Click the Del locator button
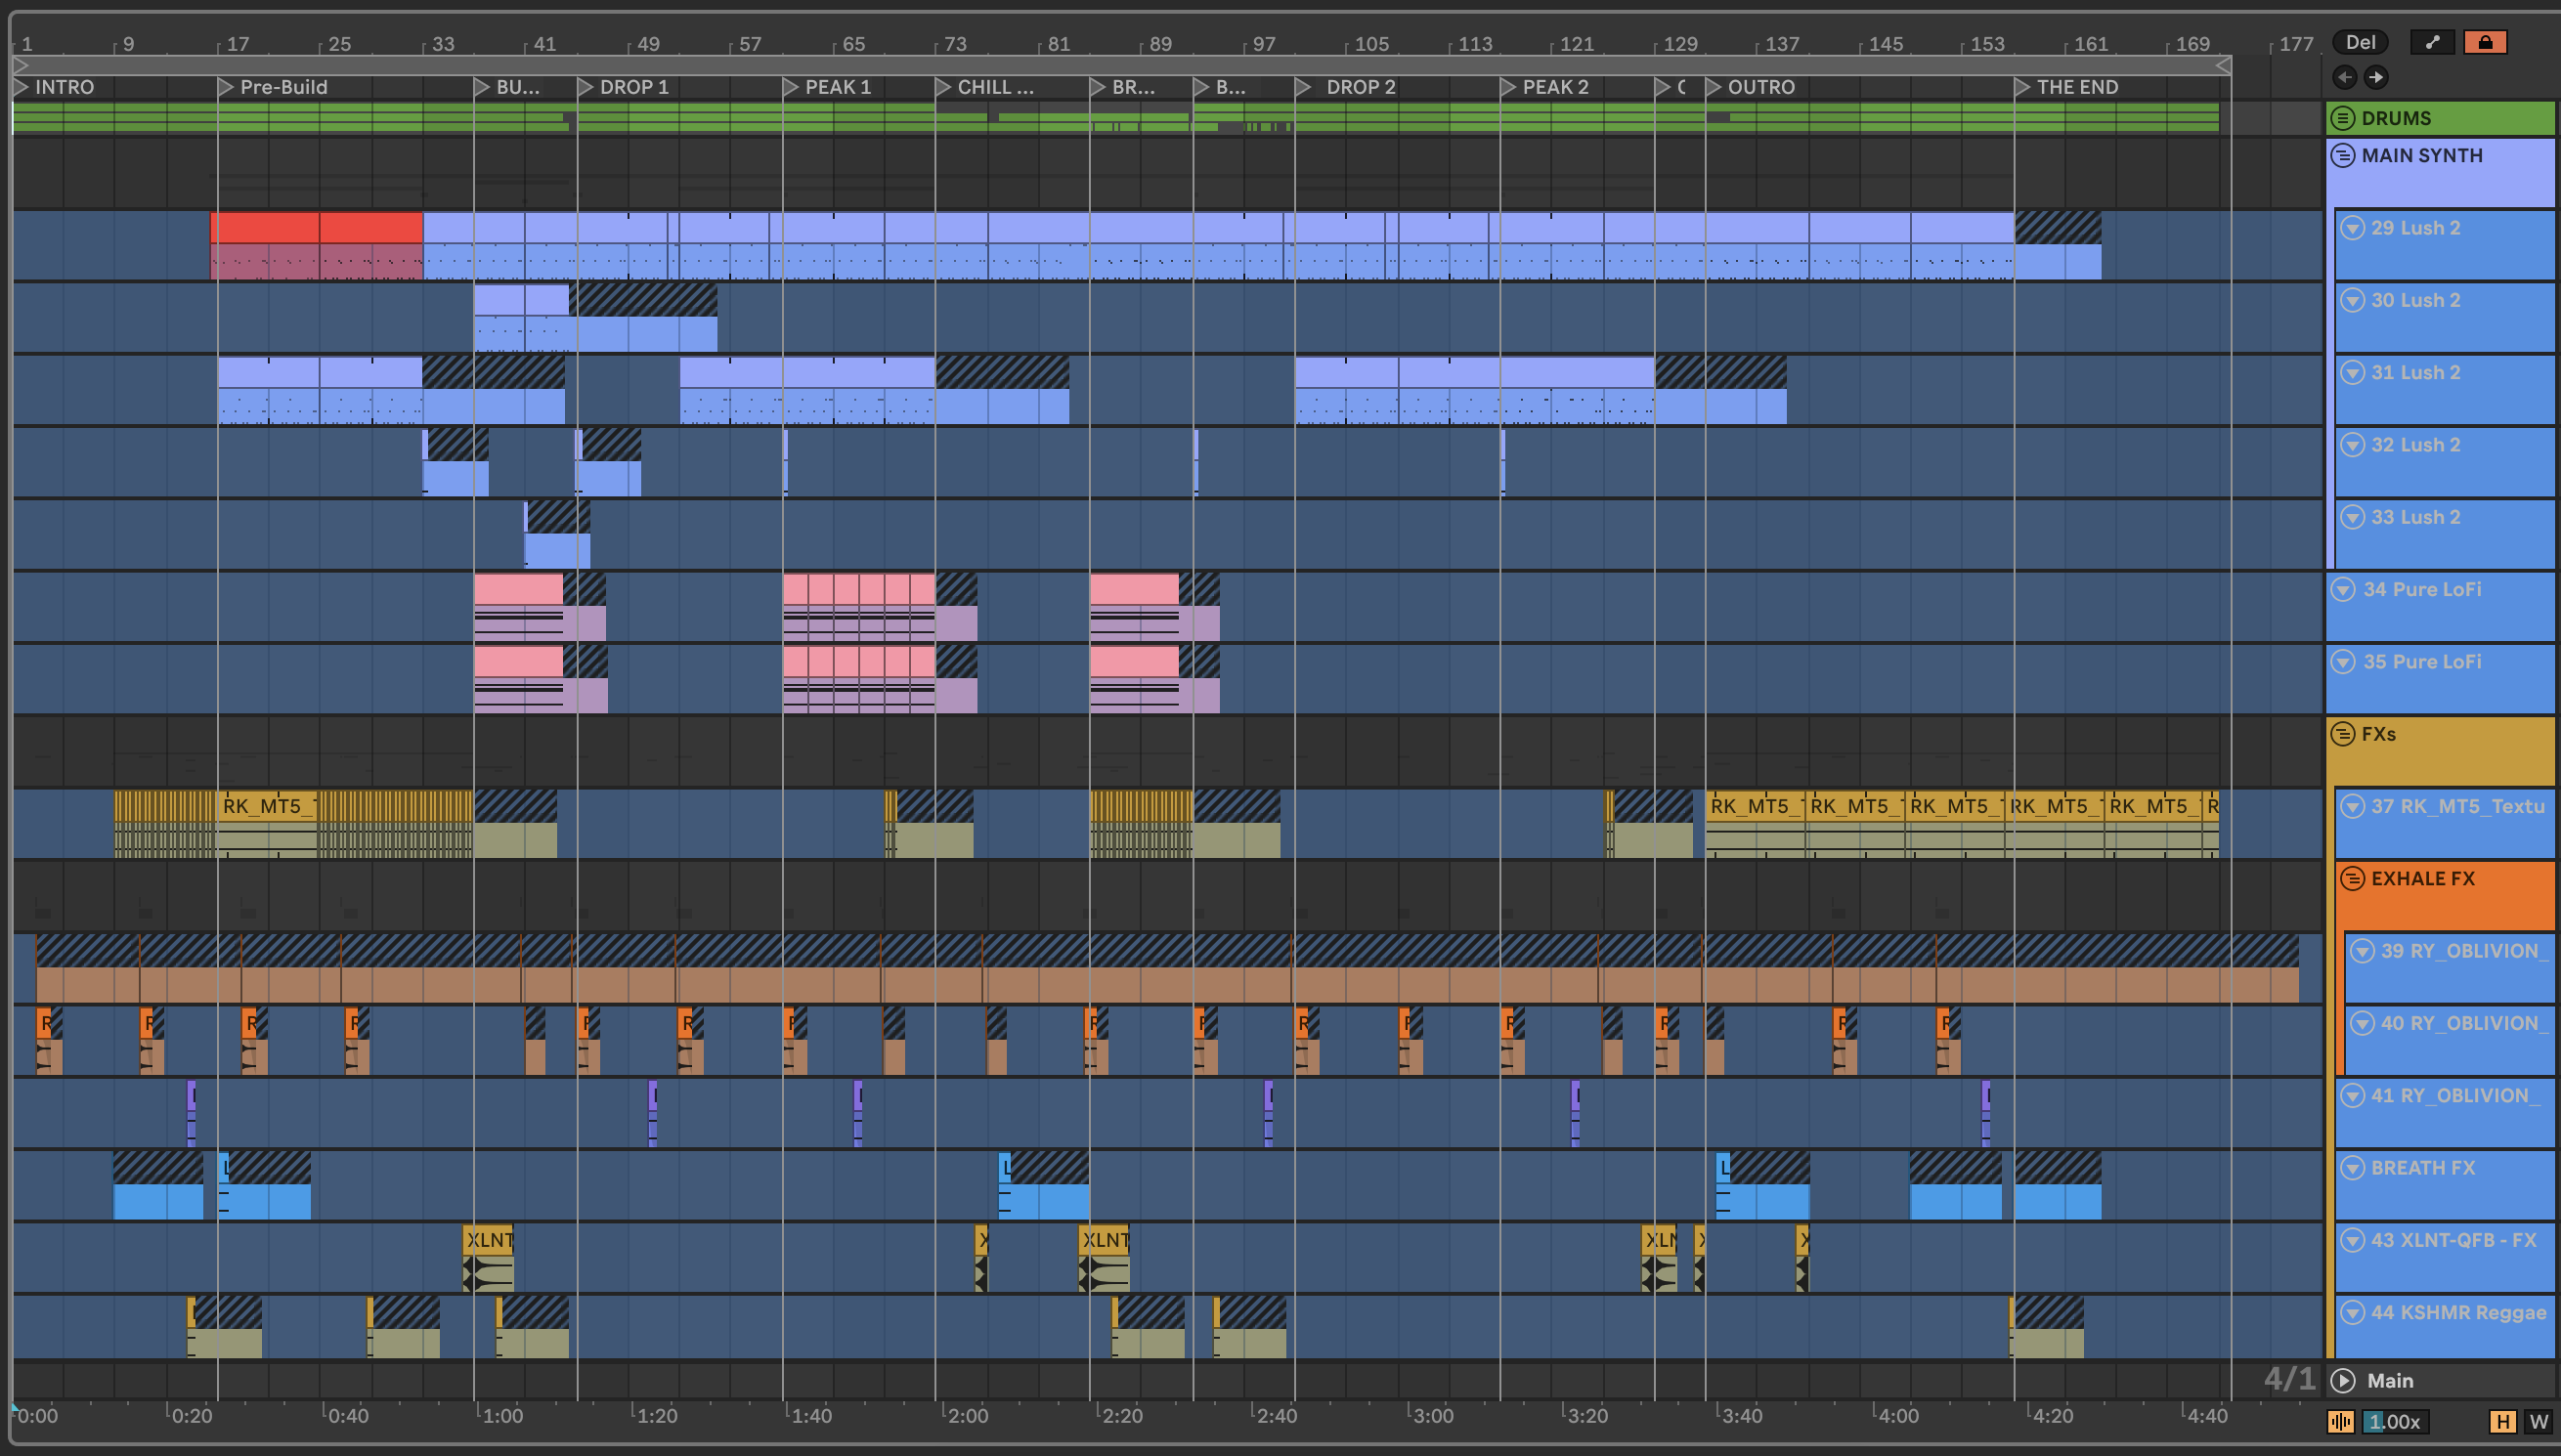Image resolution: width=2561 pixels, height=1456 pixels. (x=2360, y=42)
